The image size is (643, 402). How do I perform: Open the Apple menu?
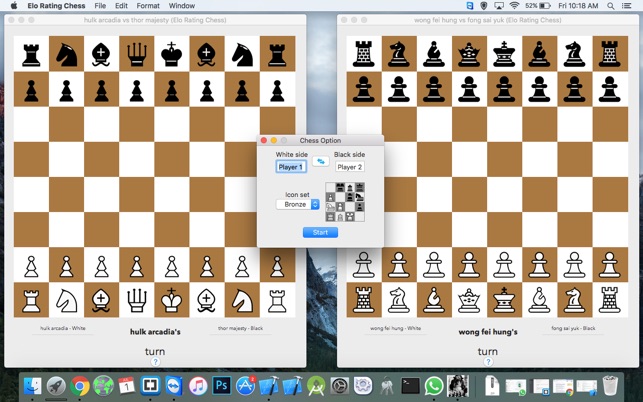(x=14, y=6)
